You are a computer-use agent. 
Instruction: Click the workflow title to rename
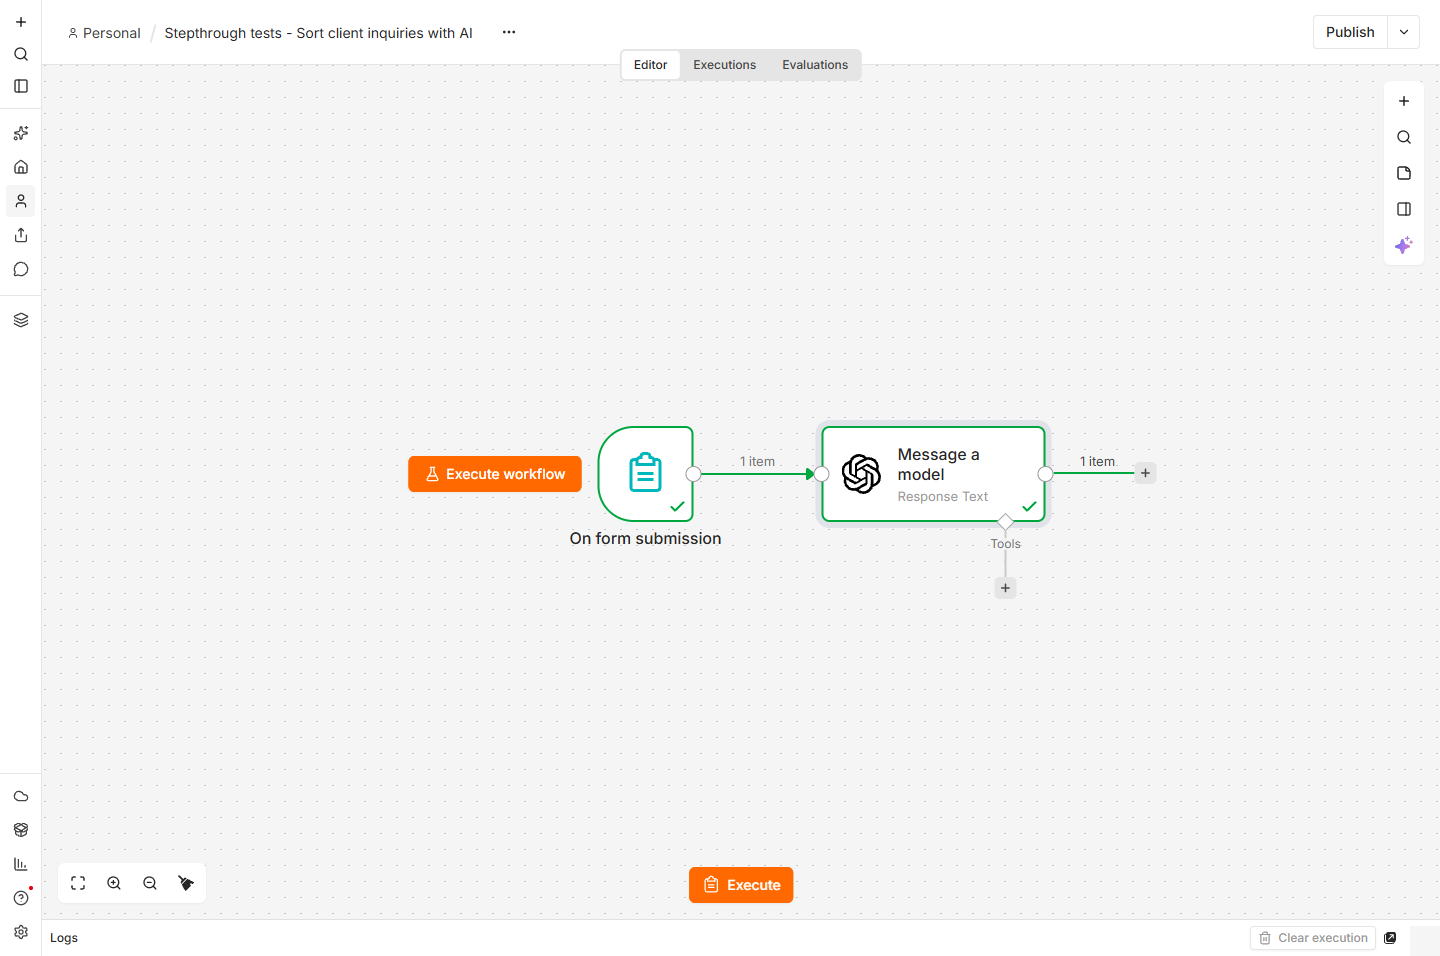click(x=318, y=33)
